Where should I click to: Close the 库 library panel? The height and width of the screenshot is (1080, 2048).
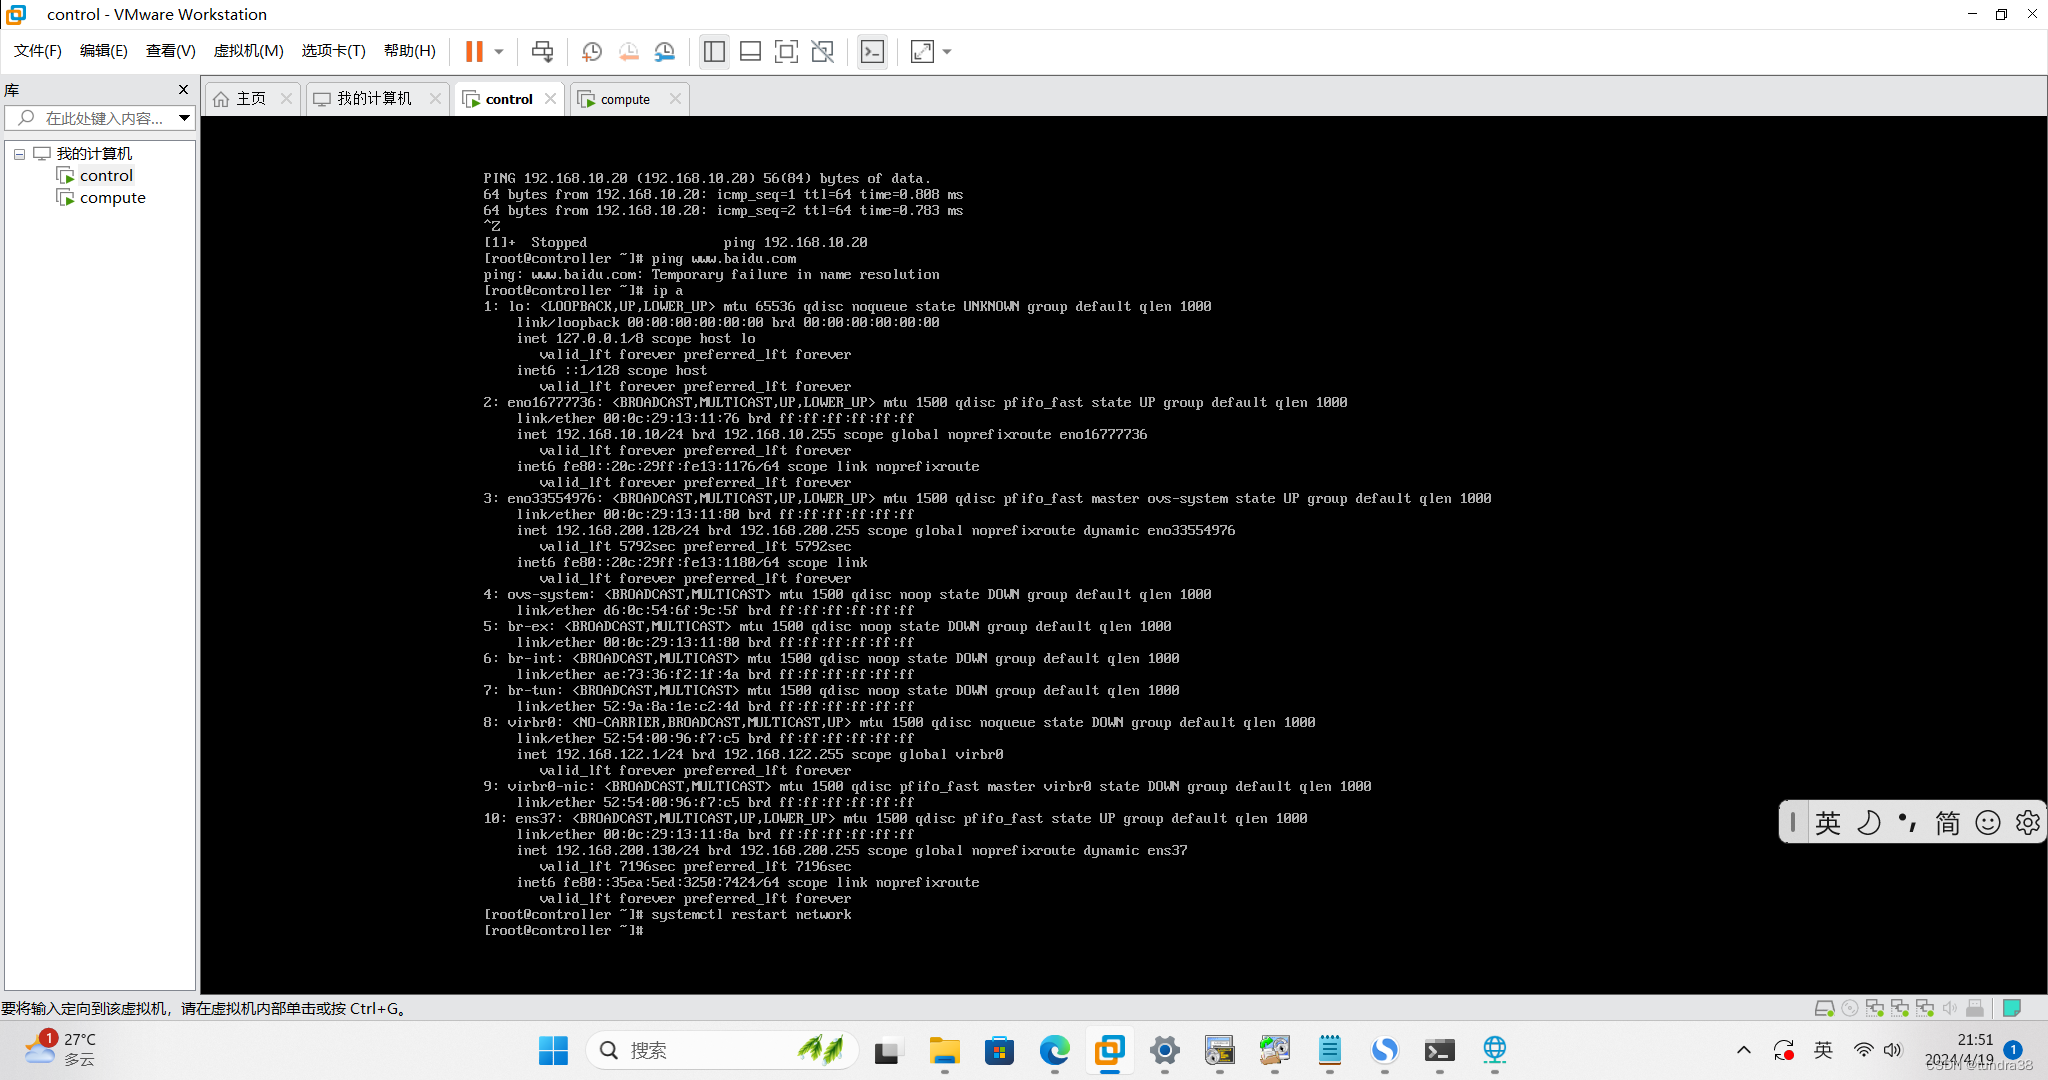tap(183, 89)
